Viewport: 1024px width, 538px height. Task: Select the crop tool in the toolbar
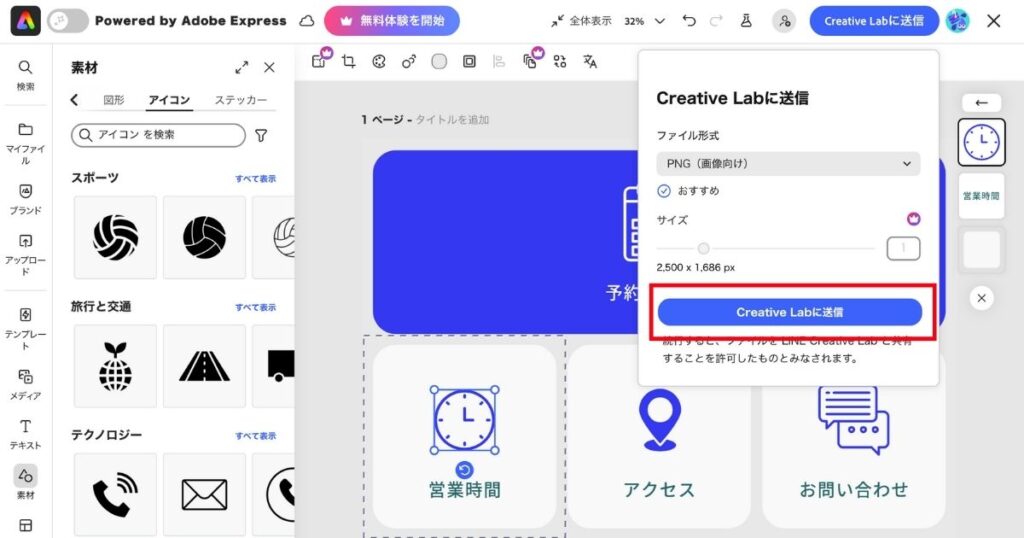(x=348, y=62)
